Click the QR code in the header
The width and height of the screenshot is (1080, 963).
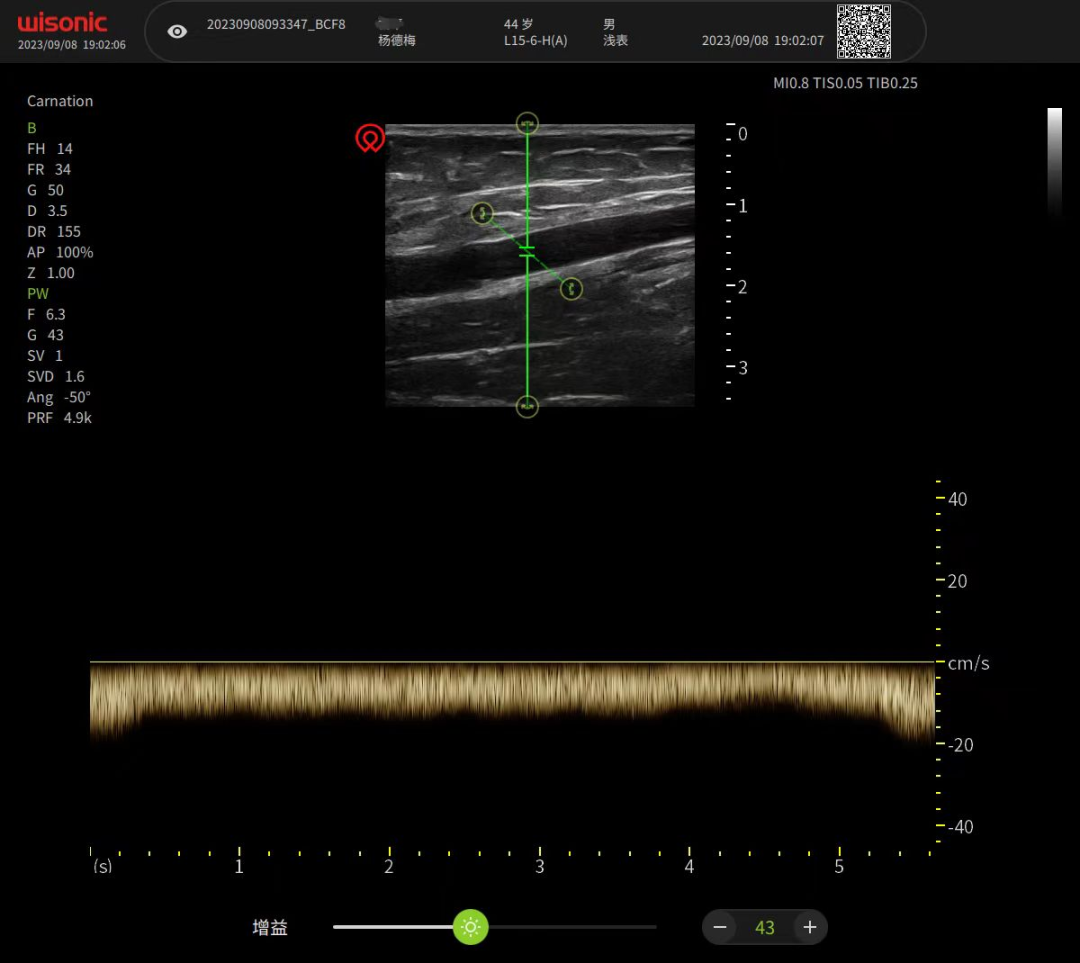[863, 32]
